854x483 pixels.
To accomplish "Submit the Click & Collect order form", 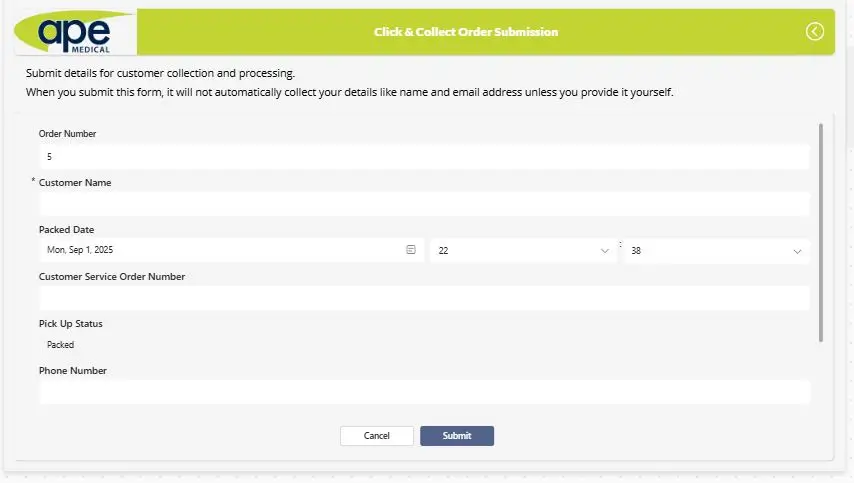I will tap(457, 436).
